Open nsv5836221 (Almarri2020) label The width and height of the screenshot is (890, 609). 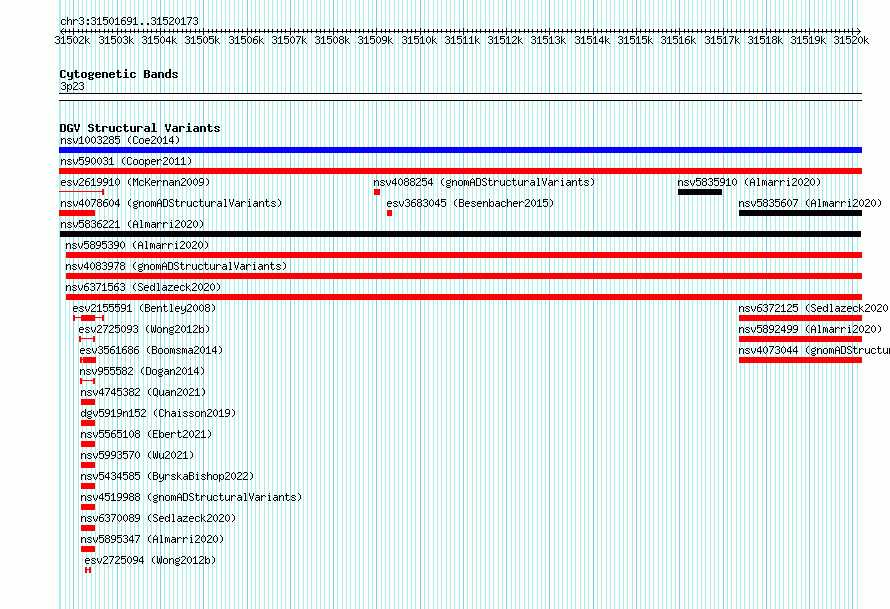(132, 224)
